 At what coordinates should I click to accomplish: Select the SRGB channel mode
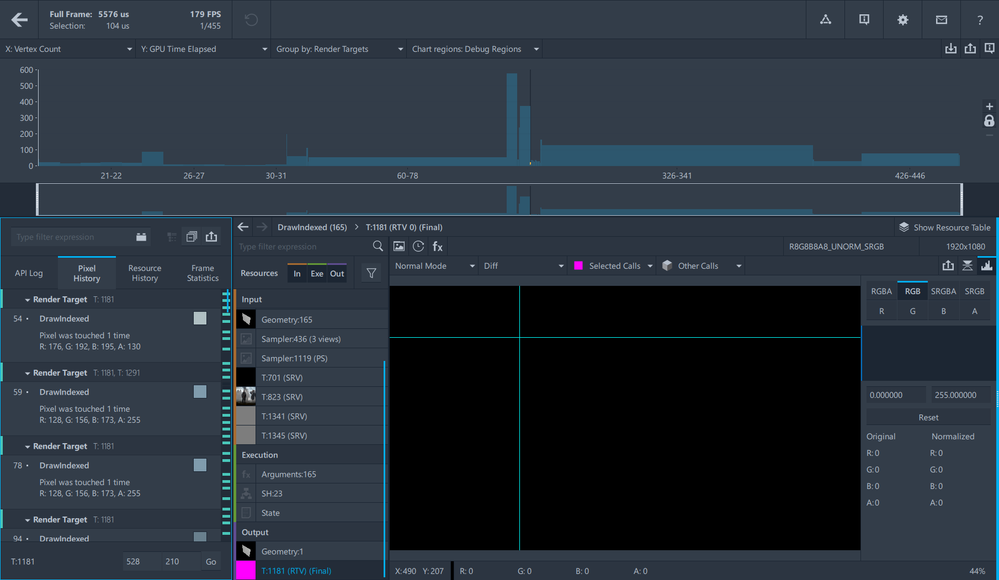(x=974, y=291)
